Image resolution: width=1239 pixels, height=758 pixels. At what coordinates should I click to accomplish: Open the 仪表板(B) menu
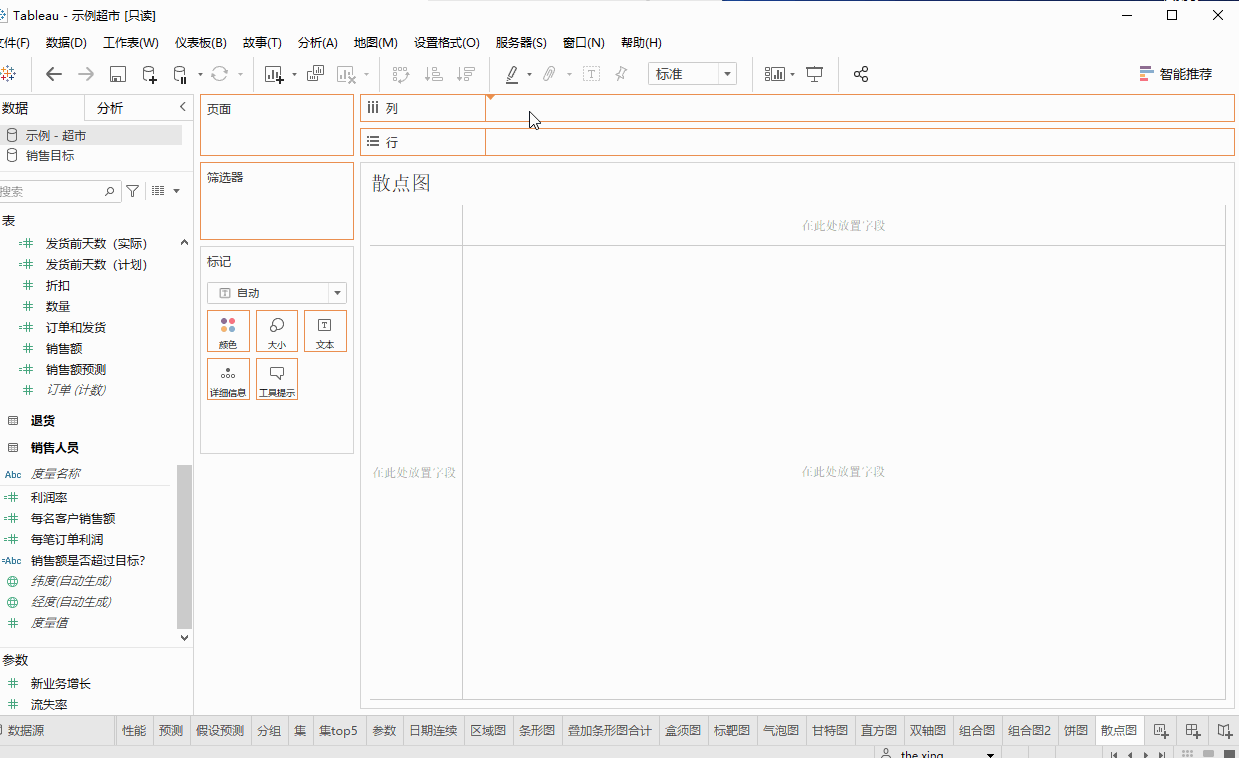(201, 43)
